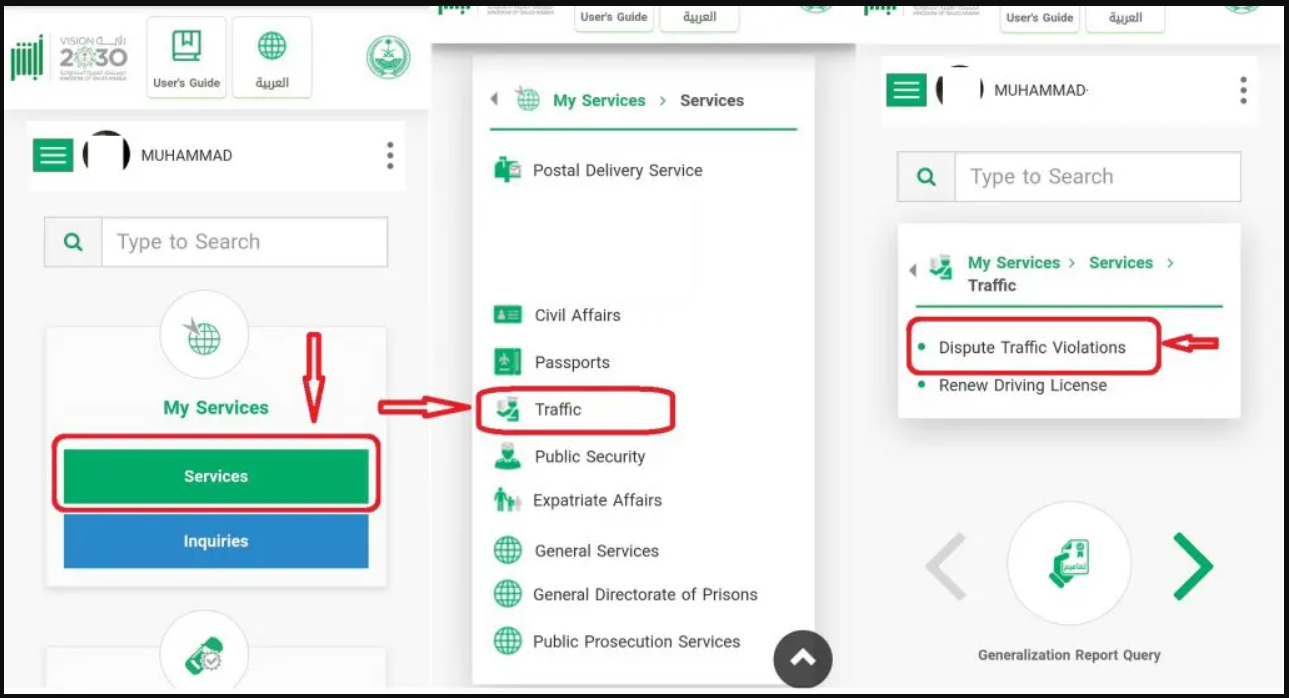The image size is (1289, 698).
Task: Open General Services
Action: [x=596, y=551]
